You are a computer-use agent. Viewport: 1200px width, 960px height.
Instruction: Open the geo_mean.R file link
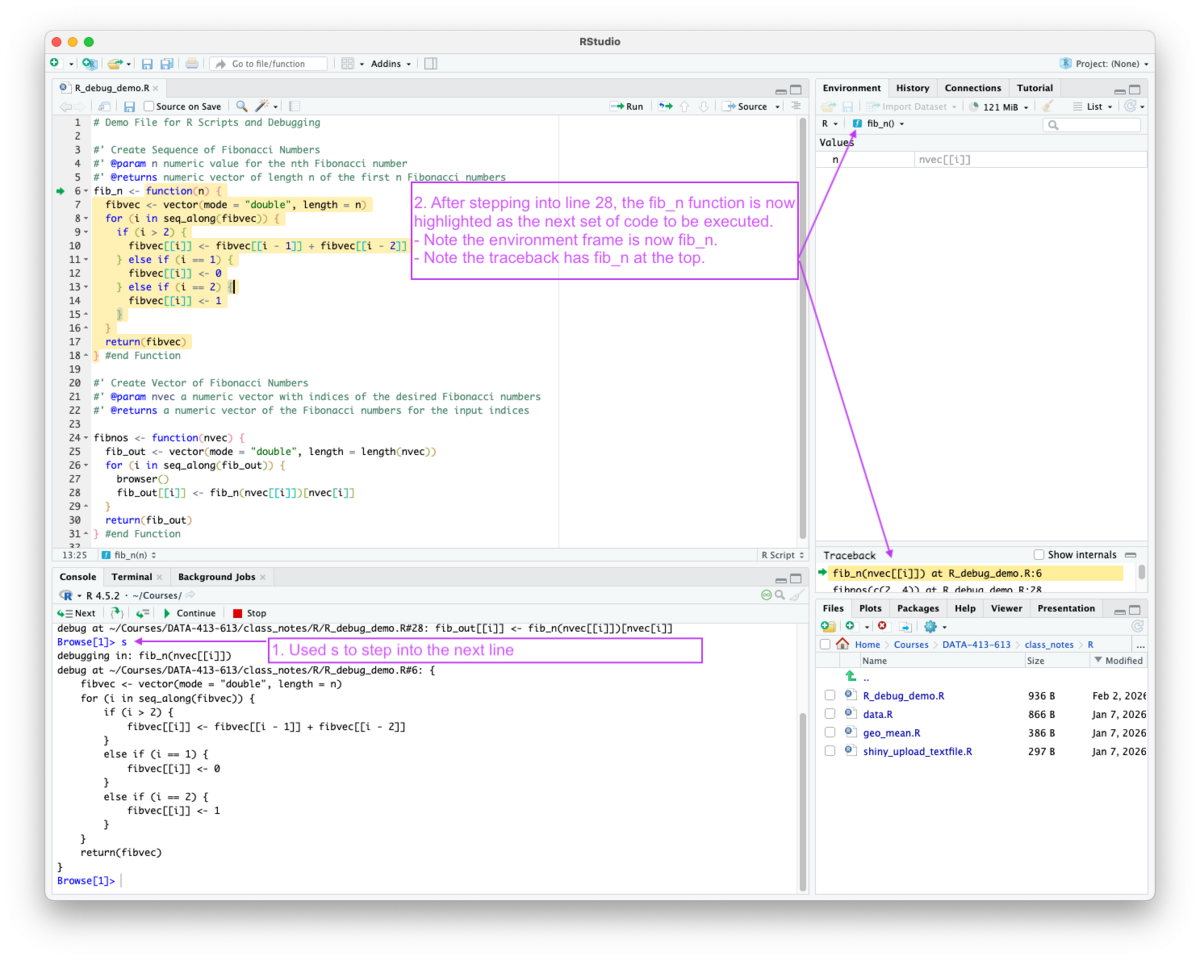tap(891, 732)
